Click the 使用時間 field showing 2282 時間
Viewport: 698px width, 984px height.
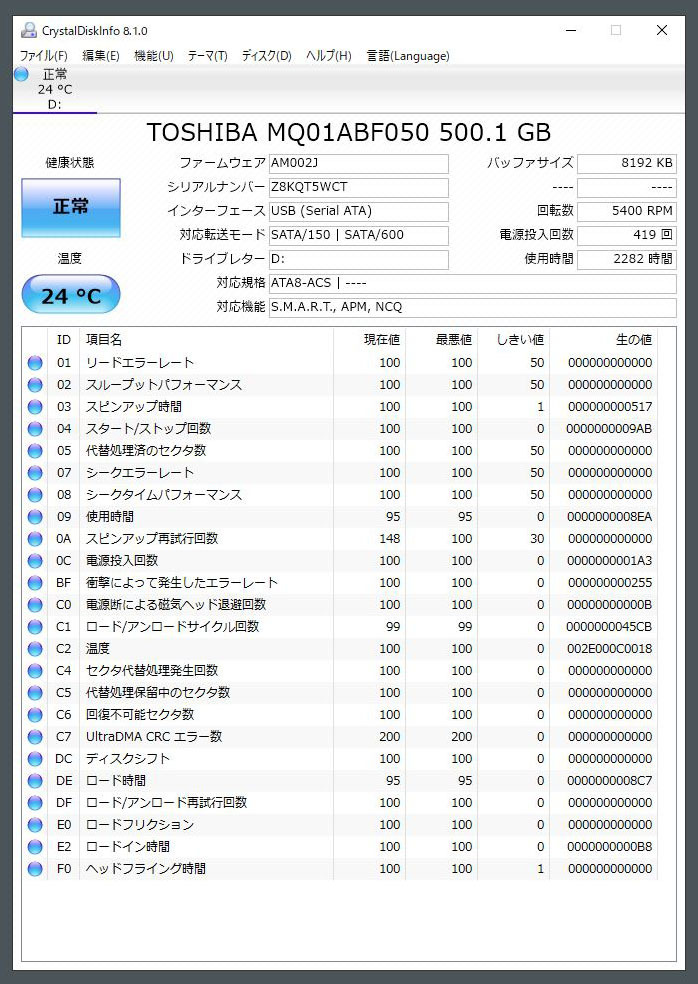[x=626, y=259]
